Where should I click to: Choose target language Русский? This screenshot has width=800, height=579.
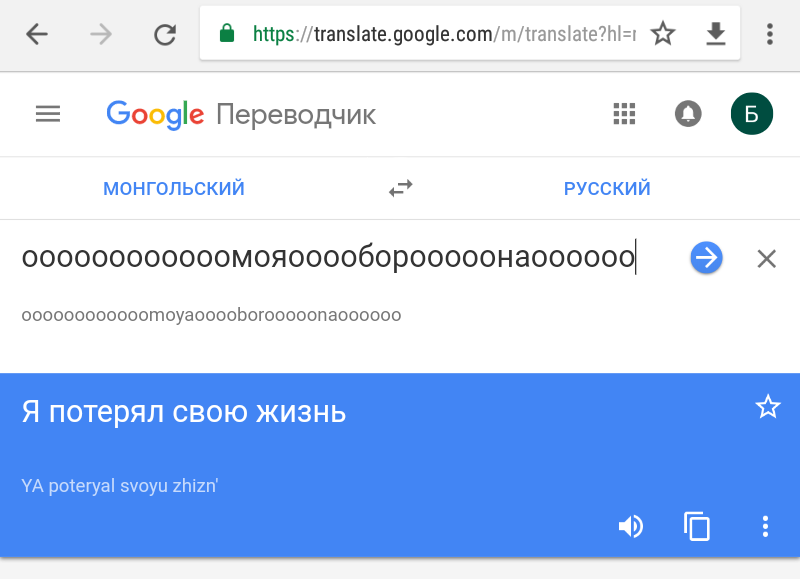pos(607,188)
